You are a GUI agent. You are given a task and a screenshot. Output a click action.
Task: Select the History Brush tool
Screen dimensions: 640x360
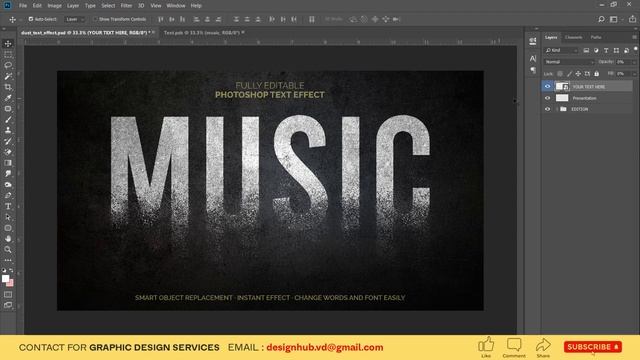coord(8,141)
